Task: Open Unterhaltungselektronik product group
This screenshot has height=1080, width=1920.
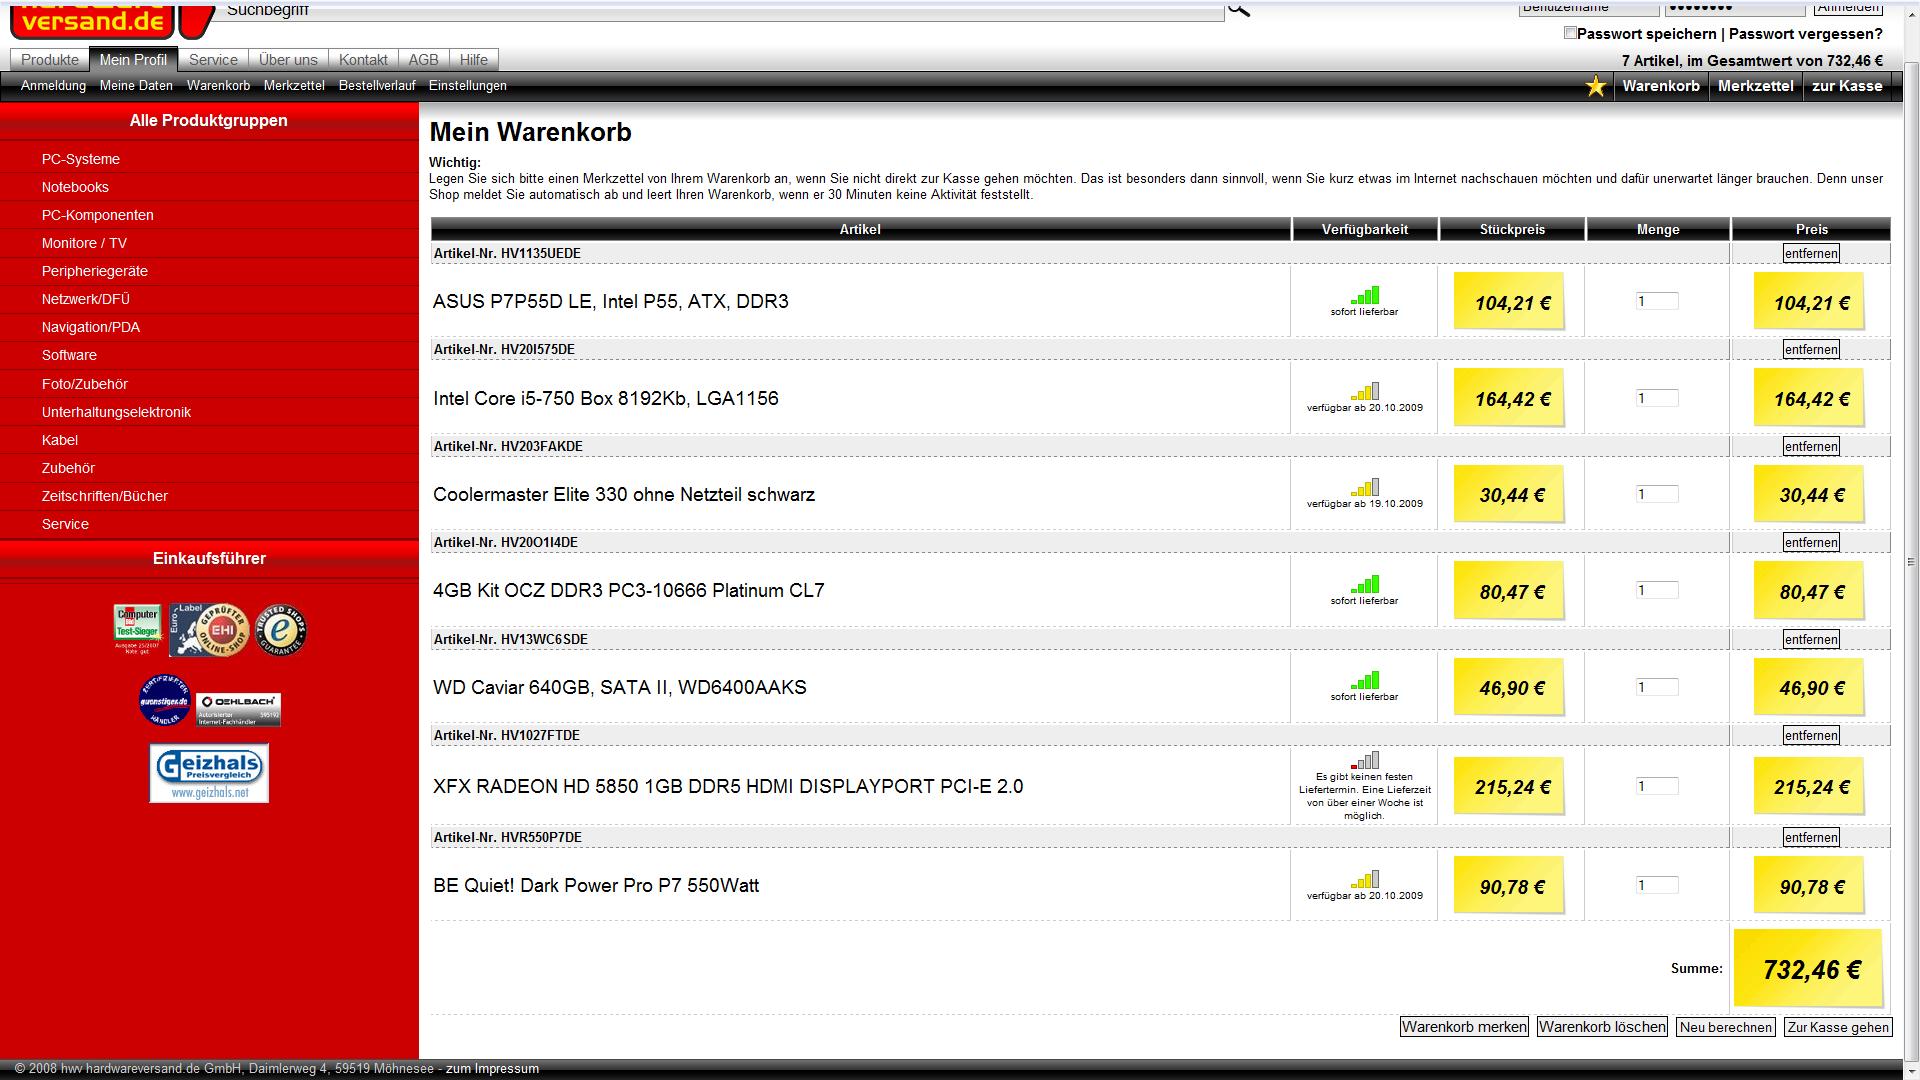Action: [x=116, y=412]
